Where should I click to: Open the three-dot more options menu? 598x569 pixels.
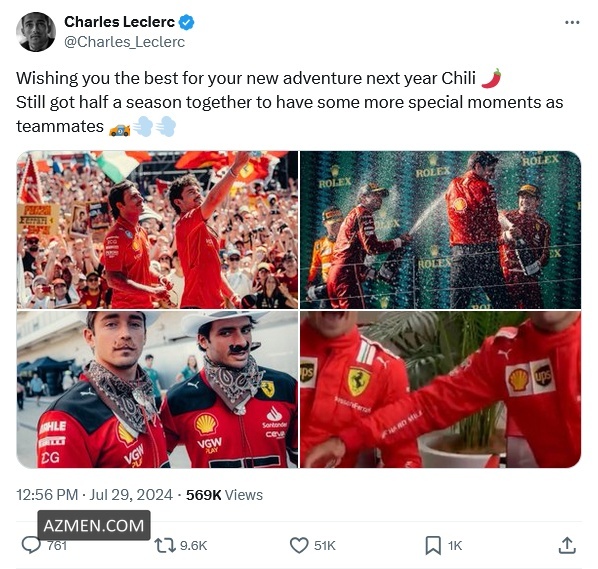(572, 23)
